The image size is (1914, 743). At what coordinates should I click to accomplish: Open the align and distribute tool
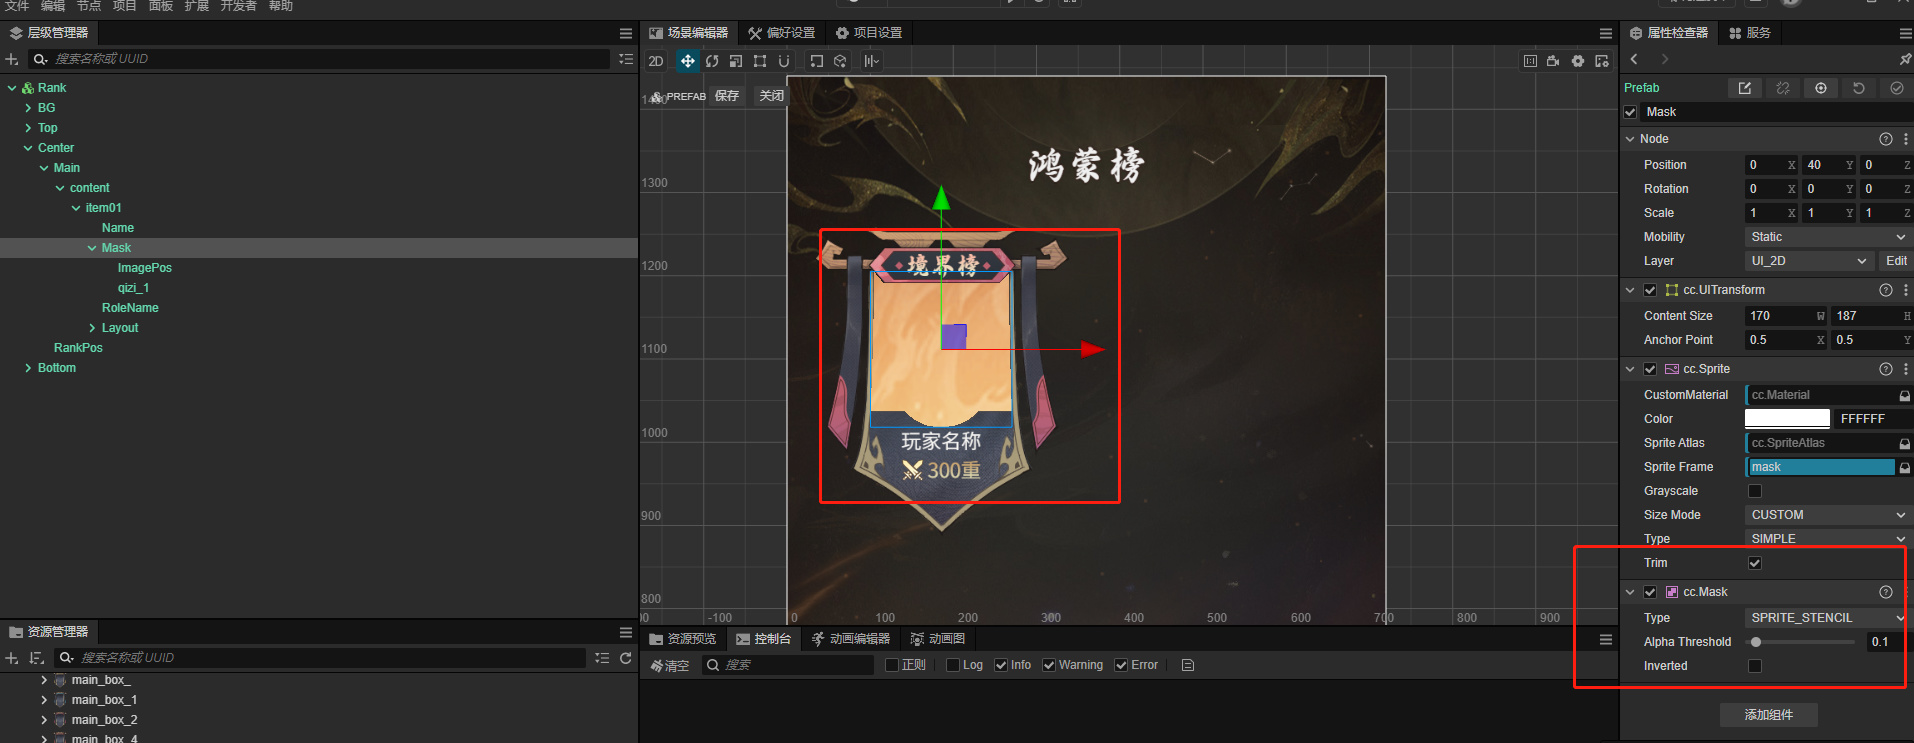(x=871, y=61)
